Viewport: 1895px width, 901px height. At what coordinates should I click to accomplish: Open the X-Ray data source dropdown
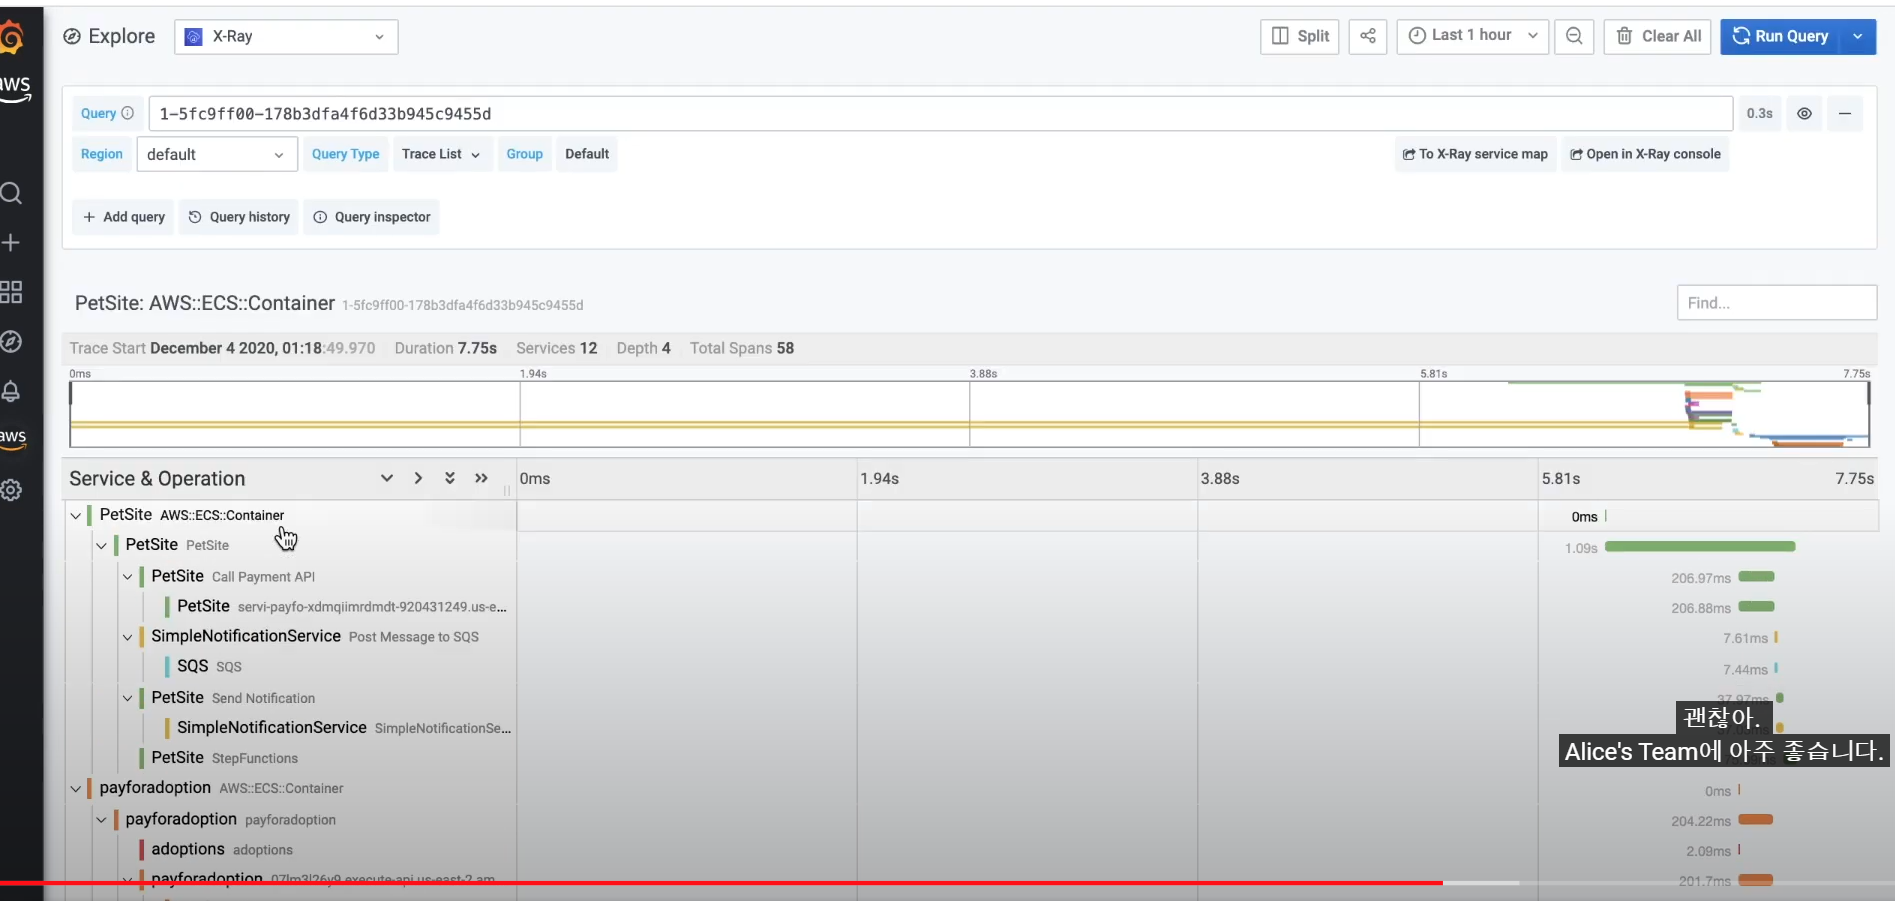(286, 37)
